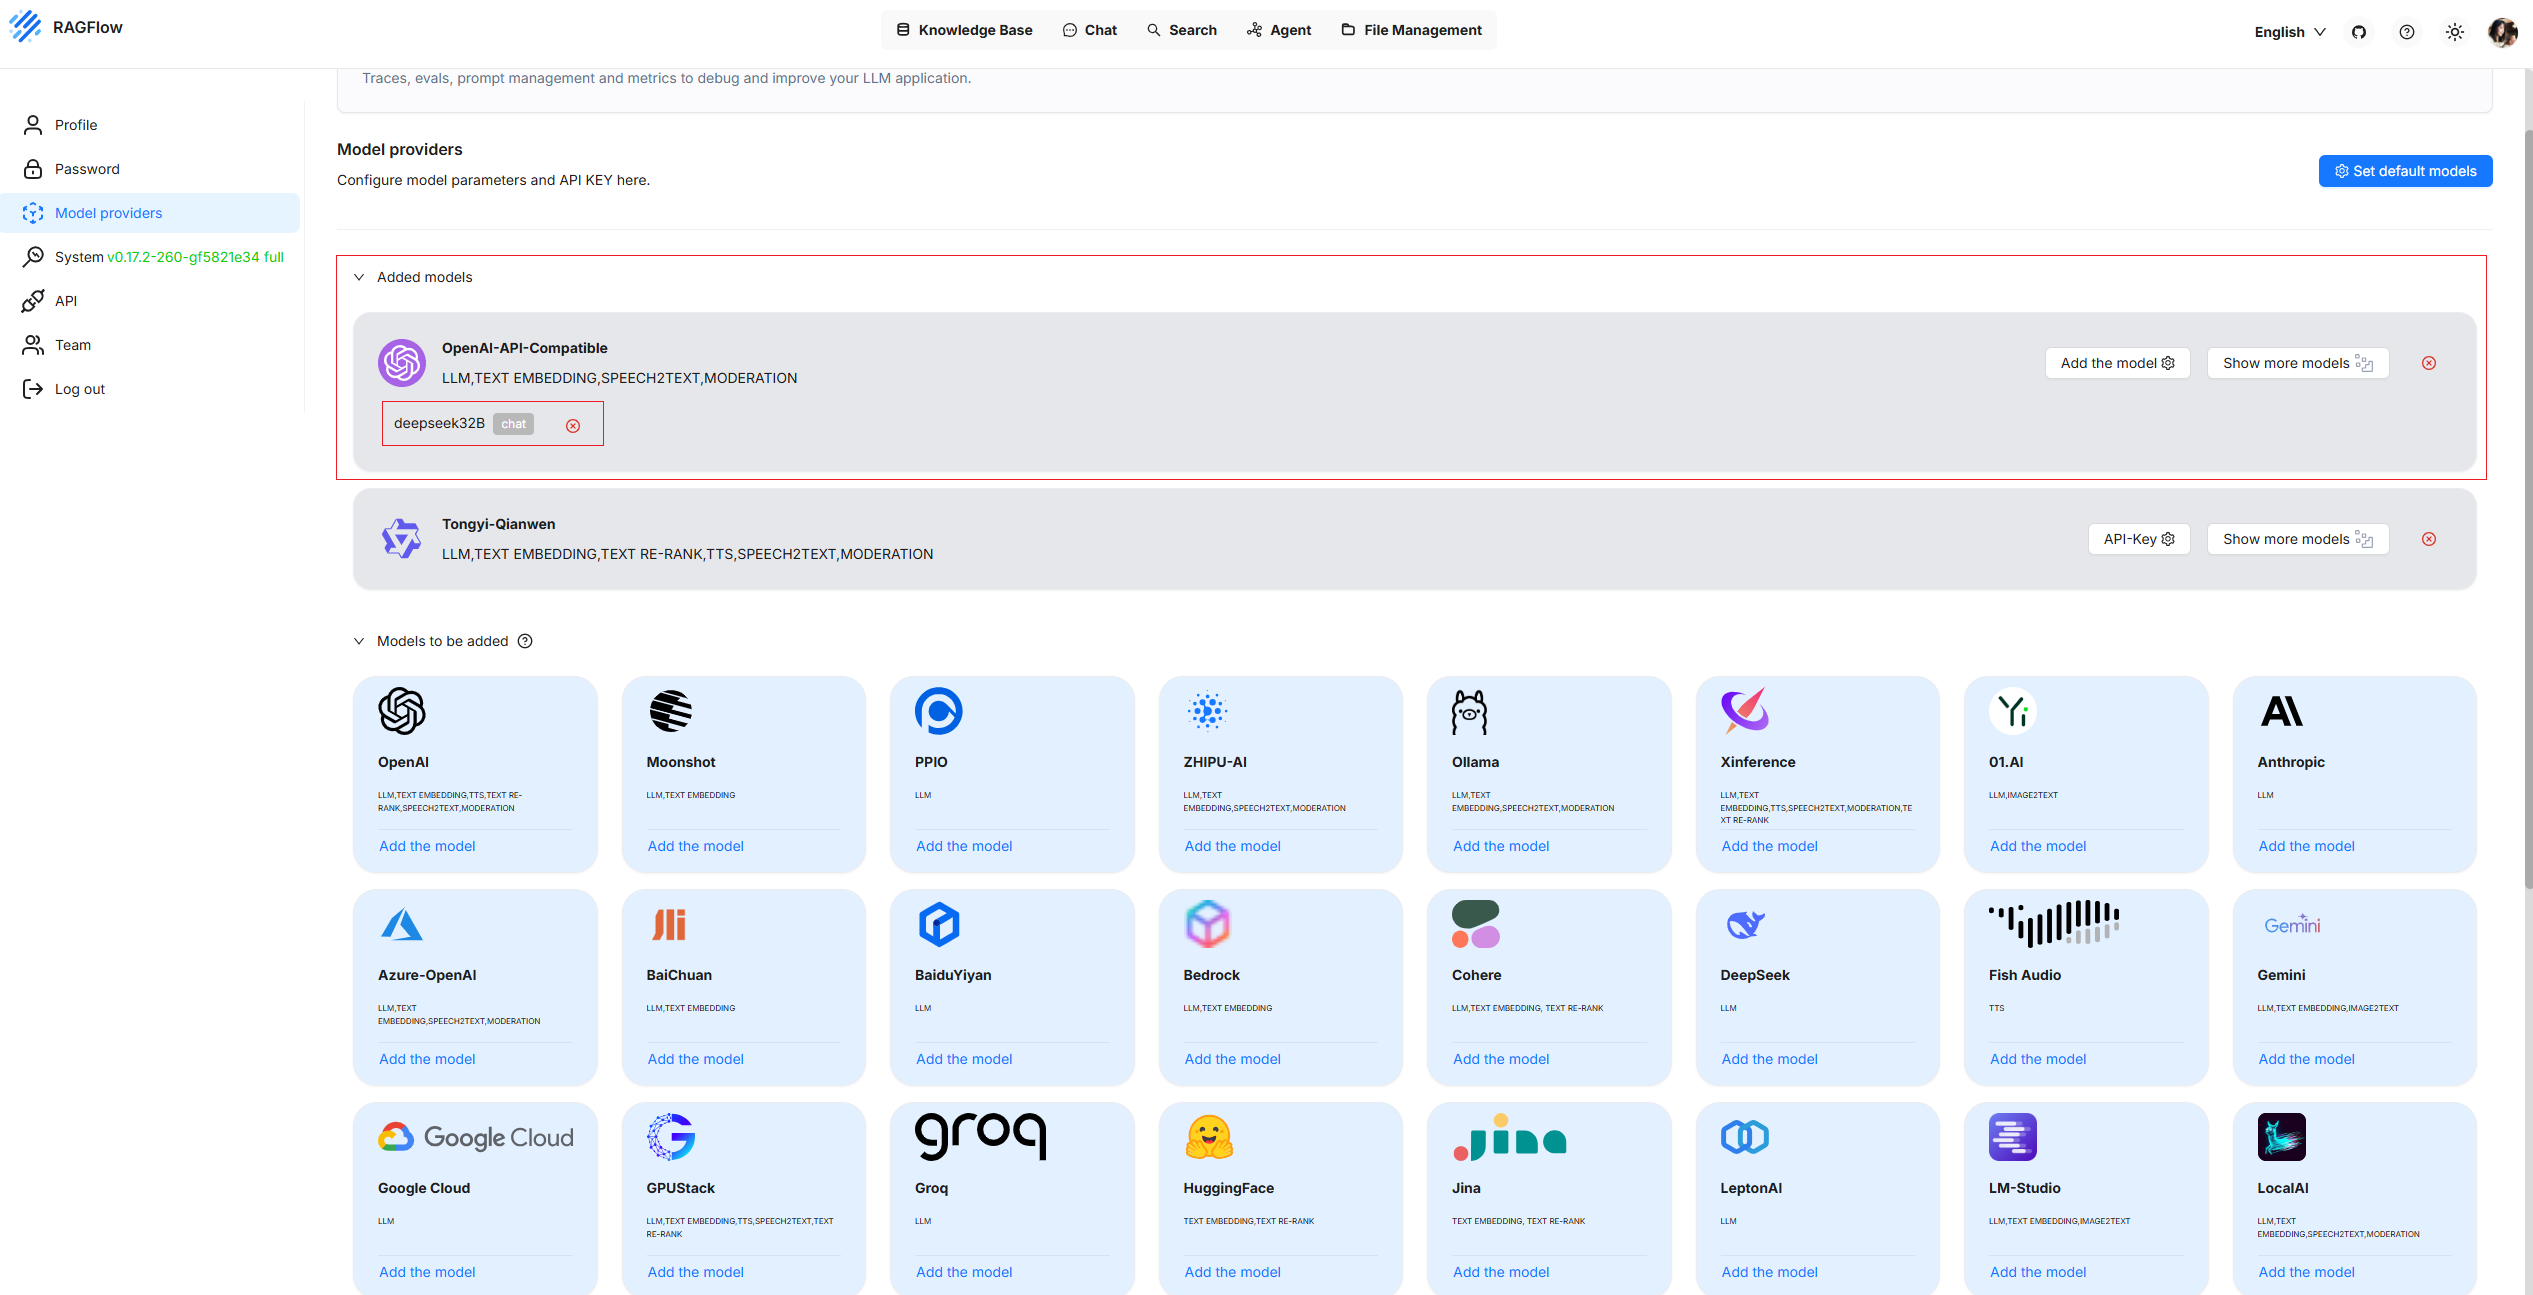Remove the deepseek32B model
The width and height of the screenshot is (2533, 1295).
(x=573, y=426)
